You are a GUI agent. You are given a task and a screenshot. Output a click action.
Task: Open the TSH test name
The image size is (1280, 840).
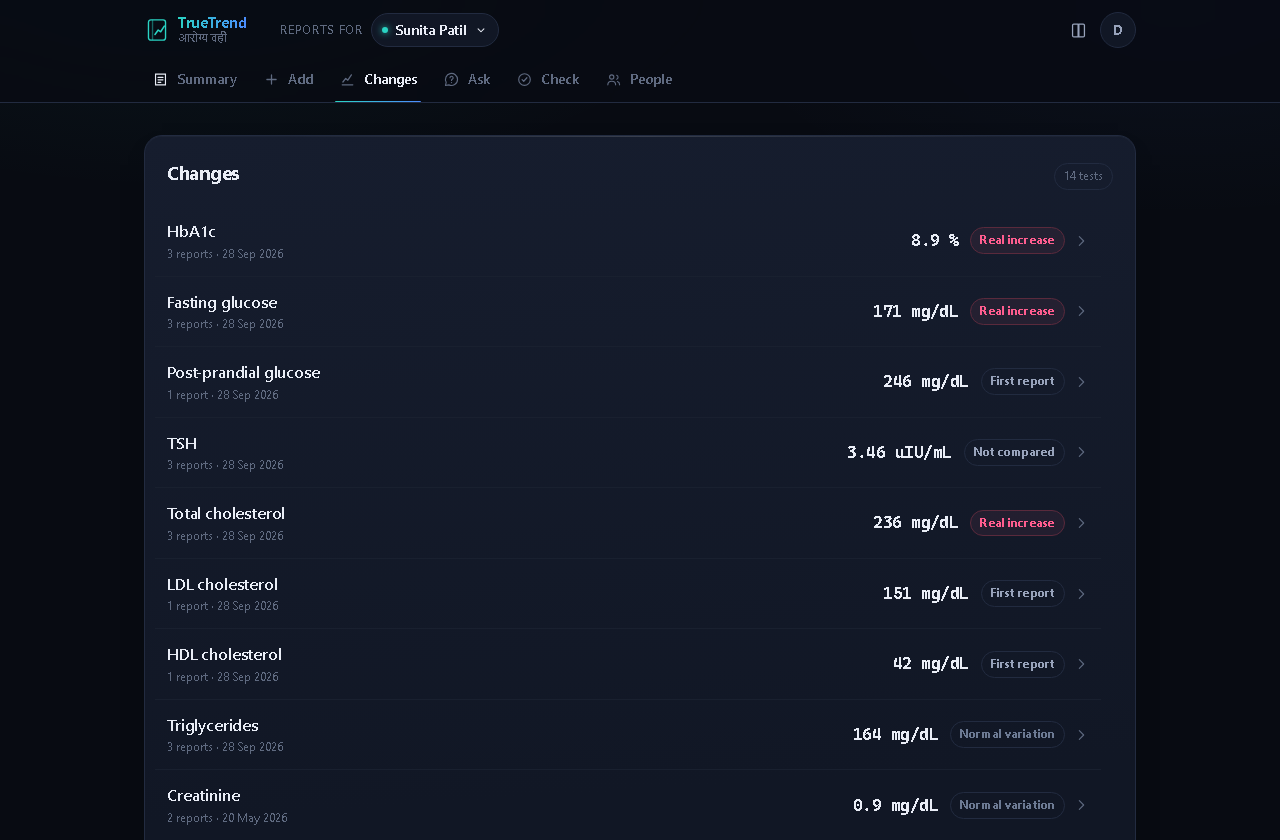(x=182, y=443)
